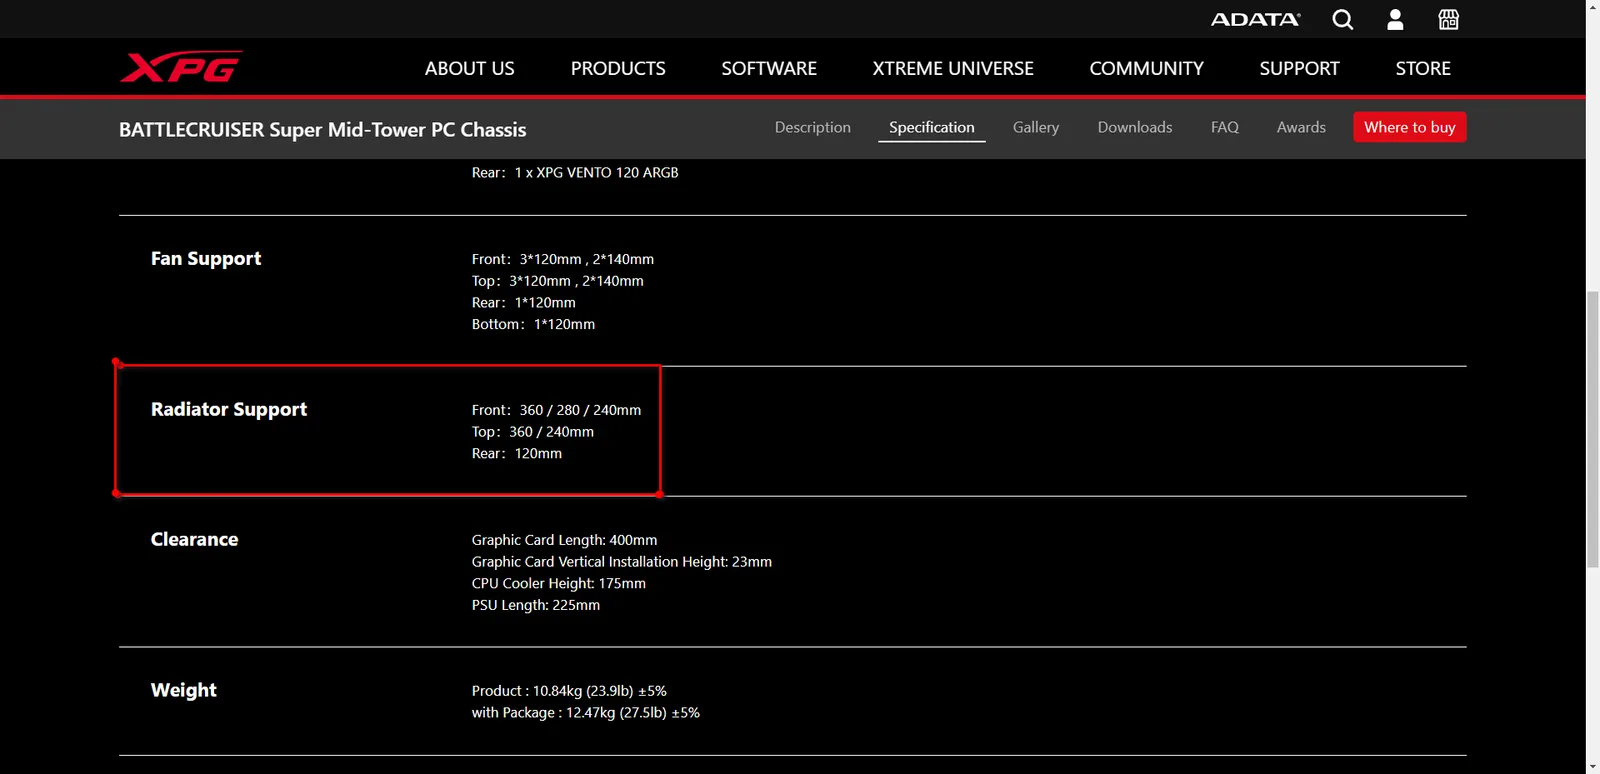Open the XTREME UNIVERSE menu
The height and width of the screenshot is (774, 1600).
click(953, 68)
